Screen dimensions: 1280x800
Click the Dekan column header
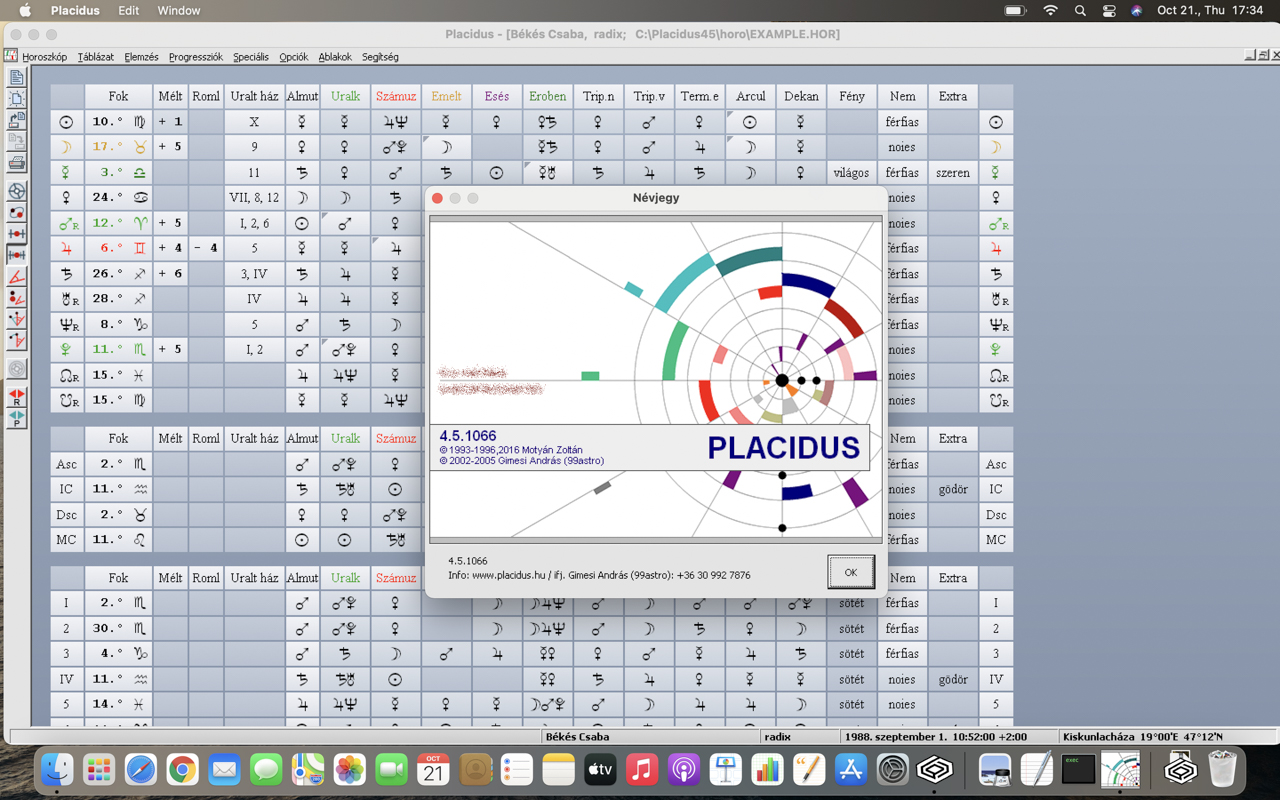(801, 96)
